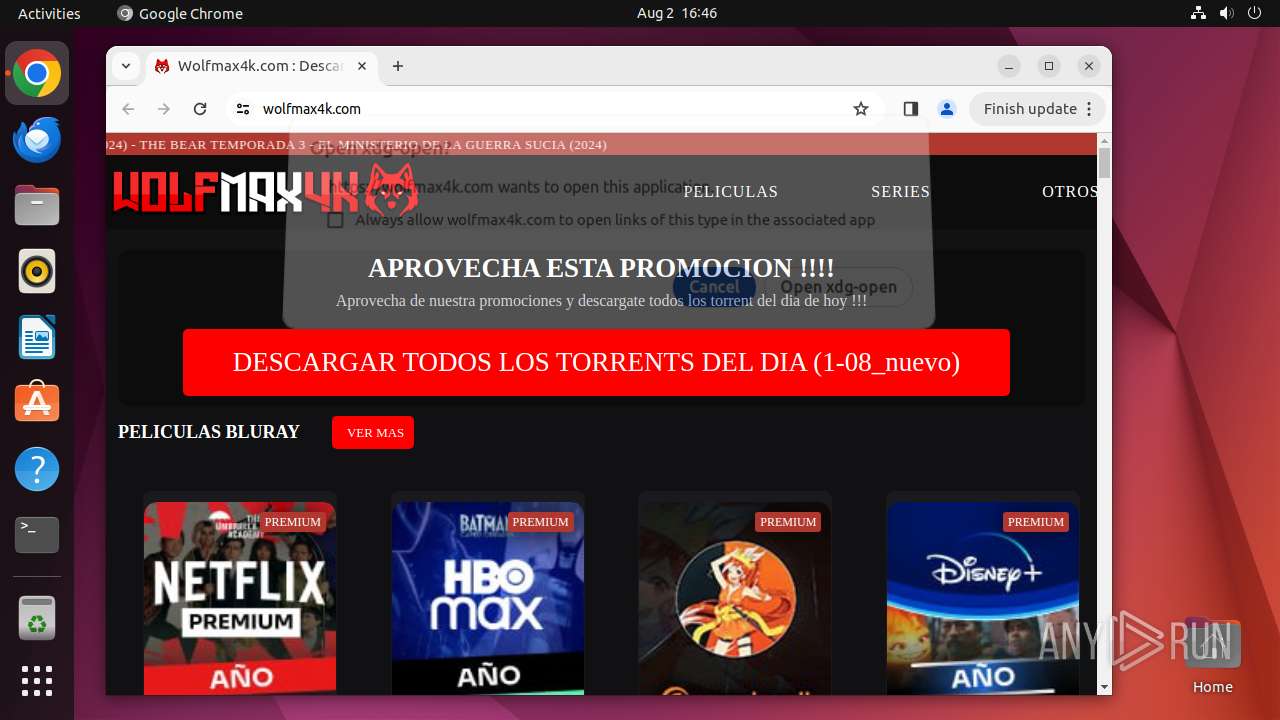Open the Trash in the dock
This screenshot has height=720, width=1280.
(x=37, y=618)
